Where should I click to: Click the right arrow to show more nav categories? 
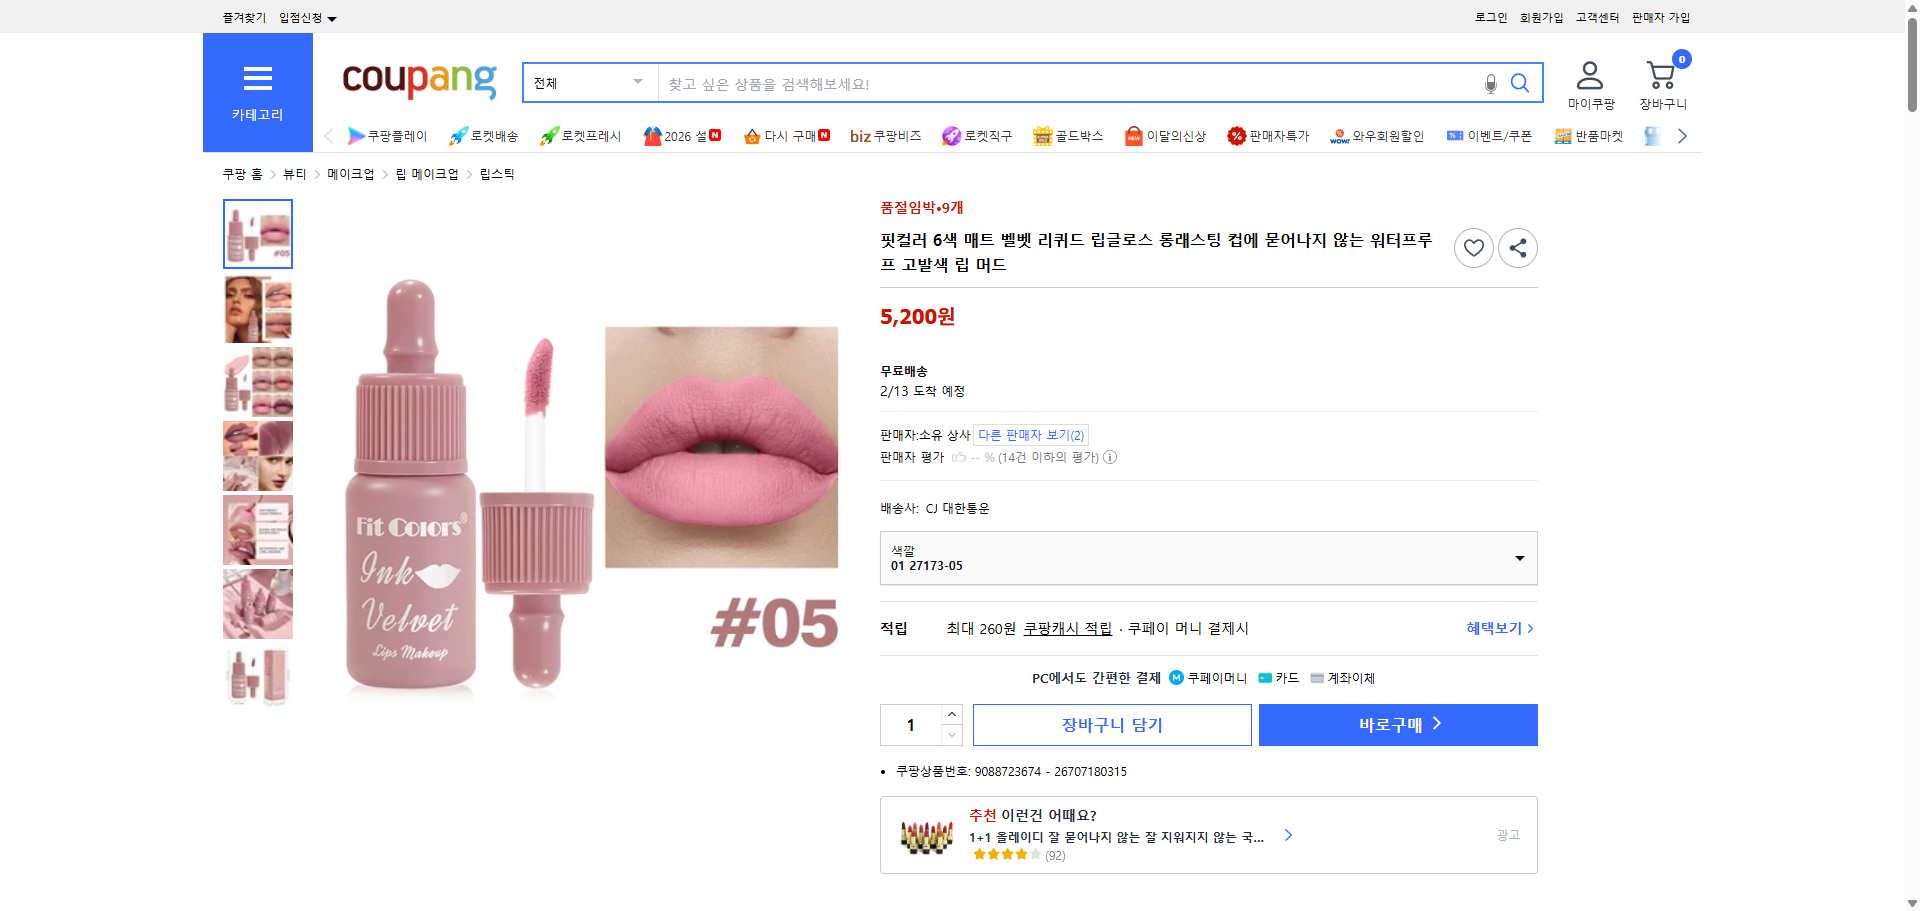[1683, 135]
